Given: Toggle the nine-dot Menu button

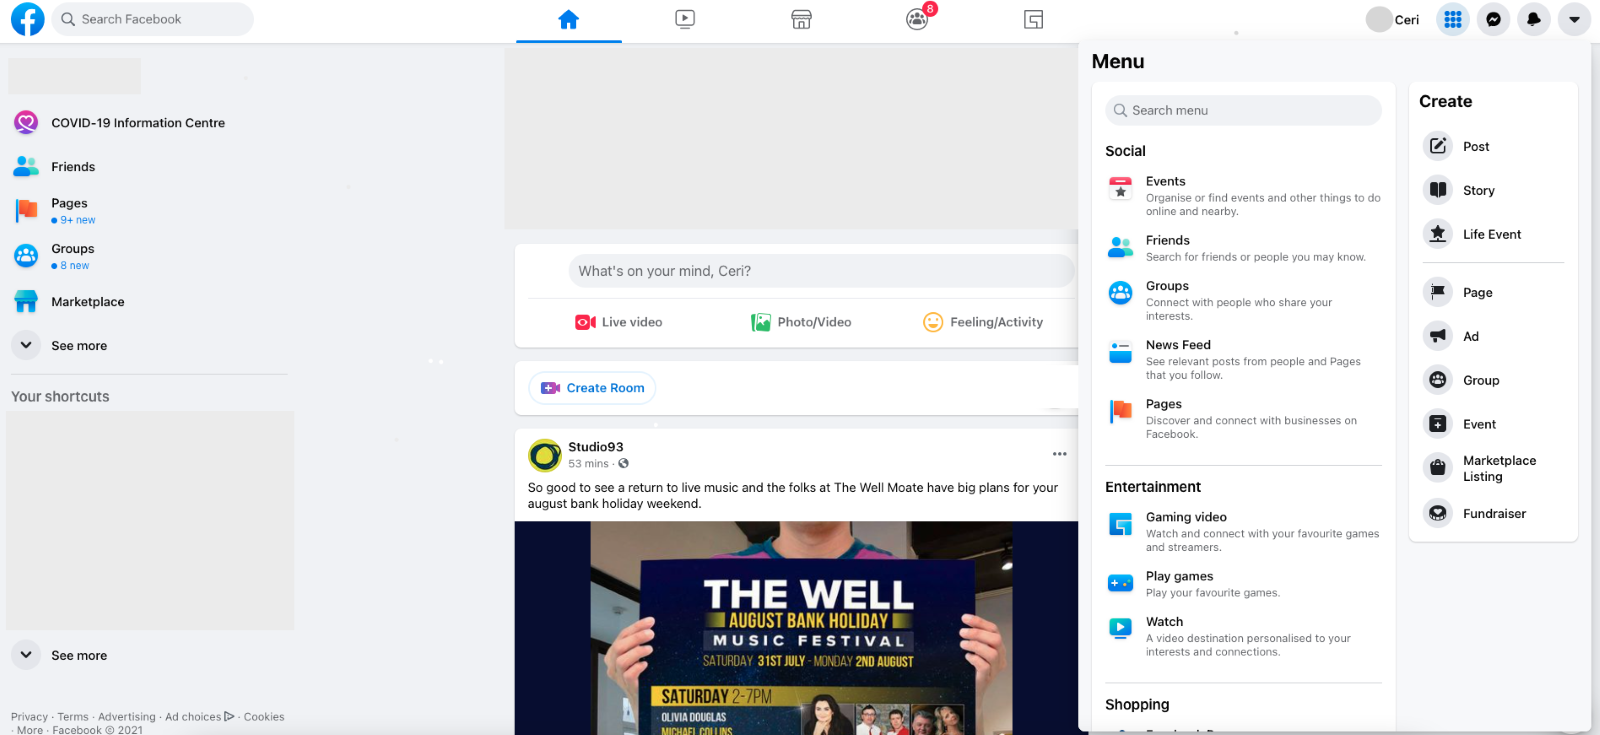Looking at the screenshot, I should tap(1453, 19).
